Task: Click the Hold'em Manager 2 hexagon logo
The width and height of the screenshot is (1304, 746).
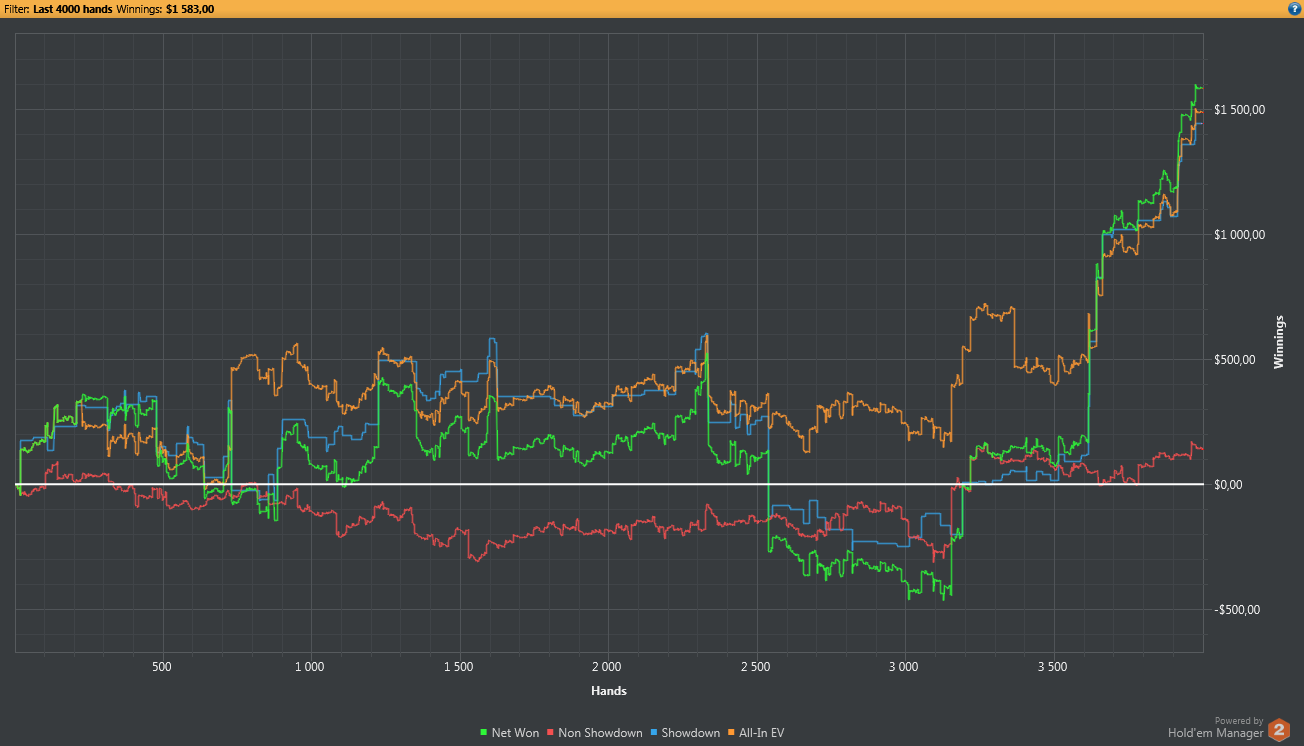Action: click(x=1279, y=730)
